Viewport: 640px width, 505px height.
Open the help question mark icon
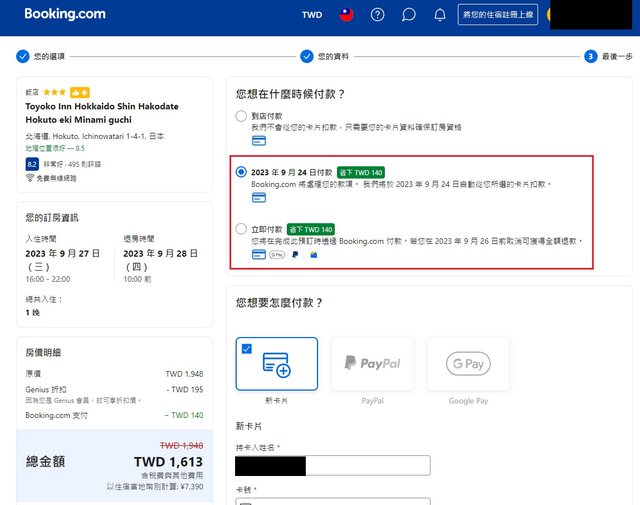377,15
